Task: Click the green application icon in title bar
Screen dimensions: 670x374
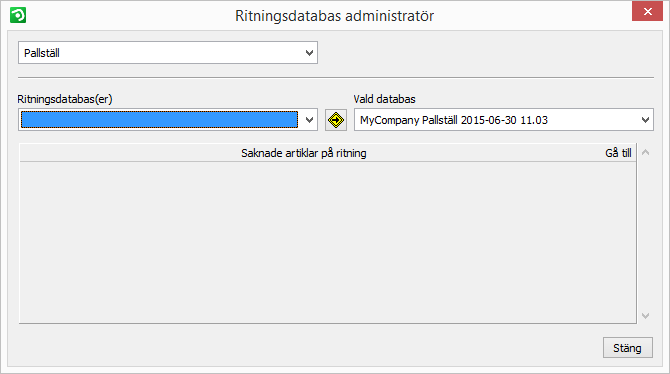Action: point(18,15)
